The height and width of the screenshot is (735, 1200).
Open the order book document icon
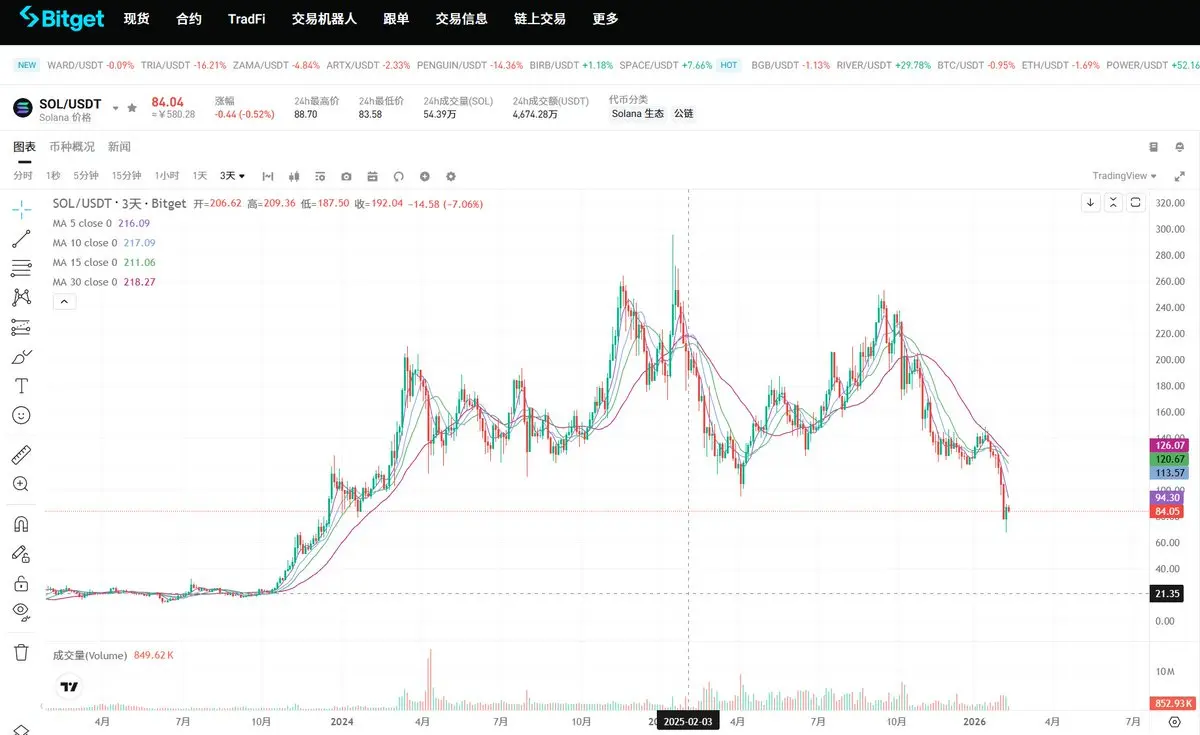click(x=1153, y=147)
